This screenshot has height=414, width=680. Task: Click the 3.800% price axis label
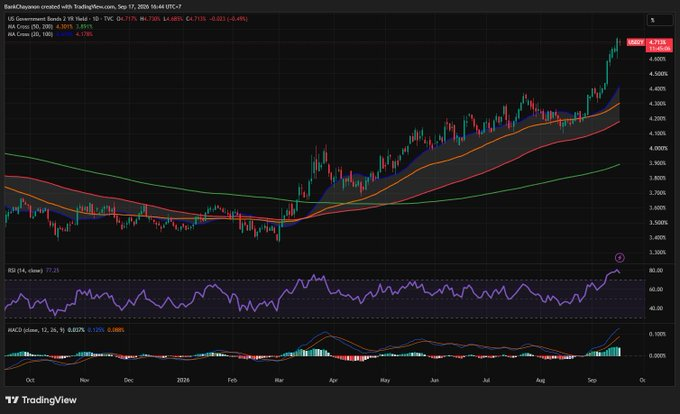point(658,178)
